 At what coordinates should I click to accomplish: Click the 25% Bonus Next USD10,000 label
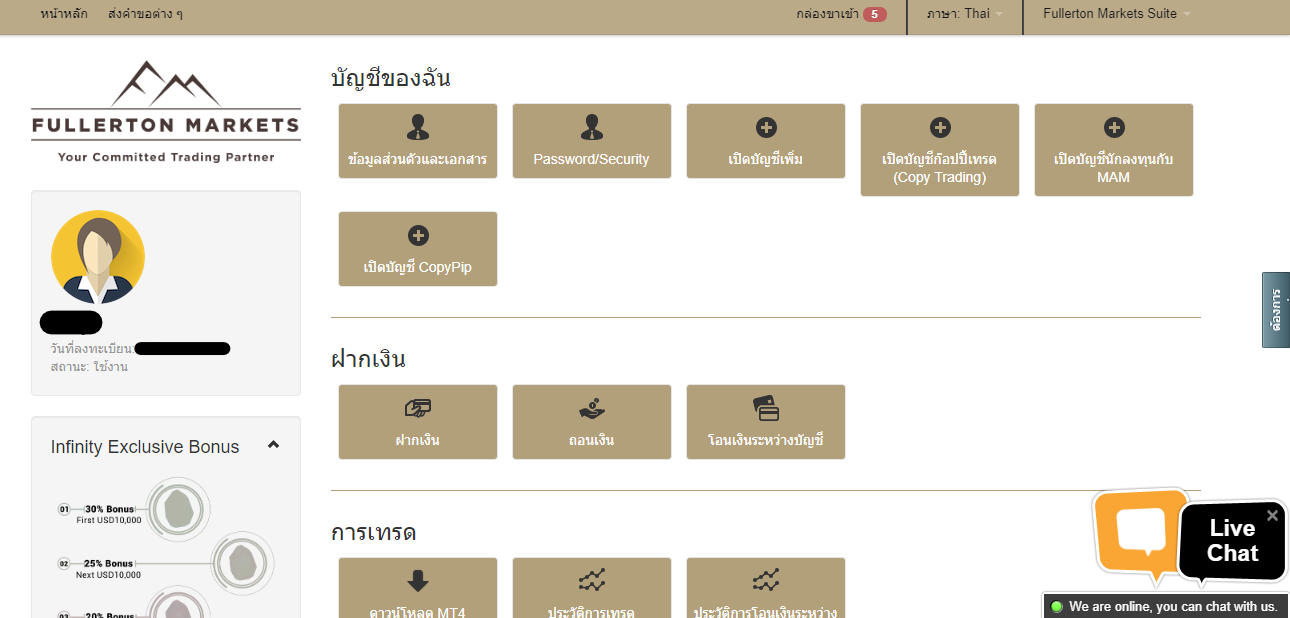coord(108,568)
